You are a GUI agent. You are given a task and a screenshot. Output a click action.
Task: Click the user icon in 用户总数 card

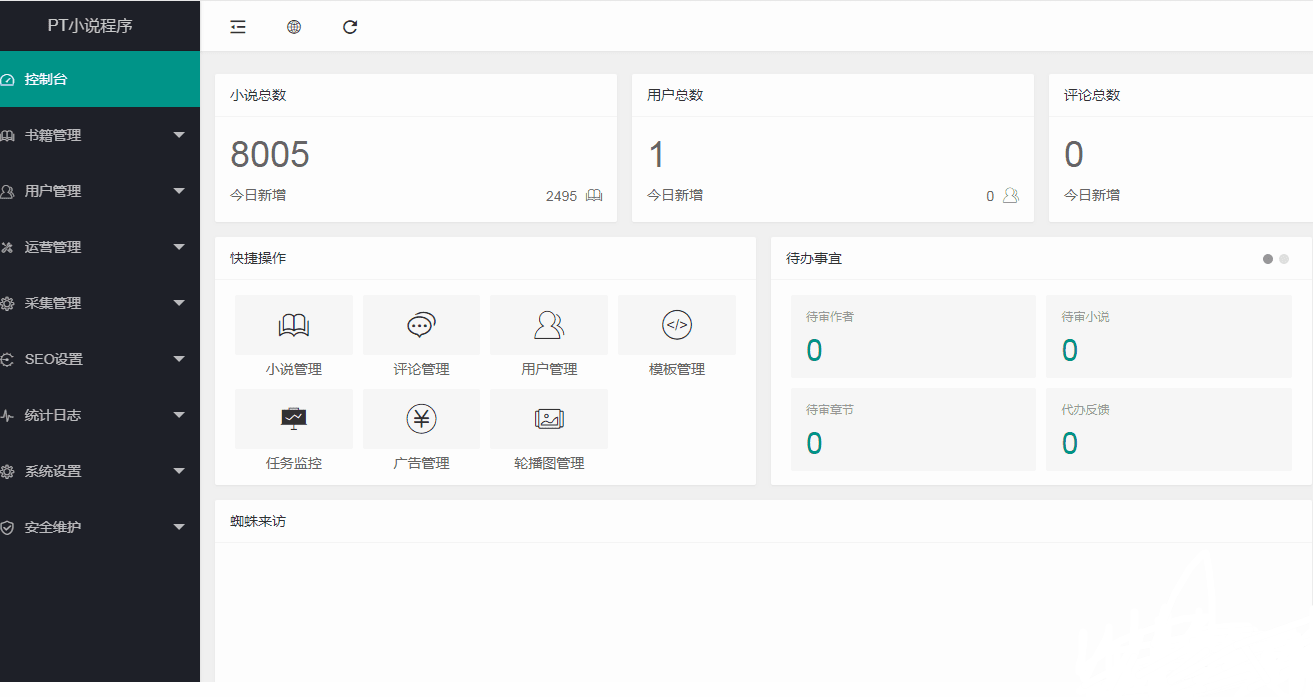1010,196
